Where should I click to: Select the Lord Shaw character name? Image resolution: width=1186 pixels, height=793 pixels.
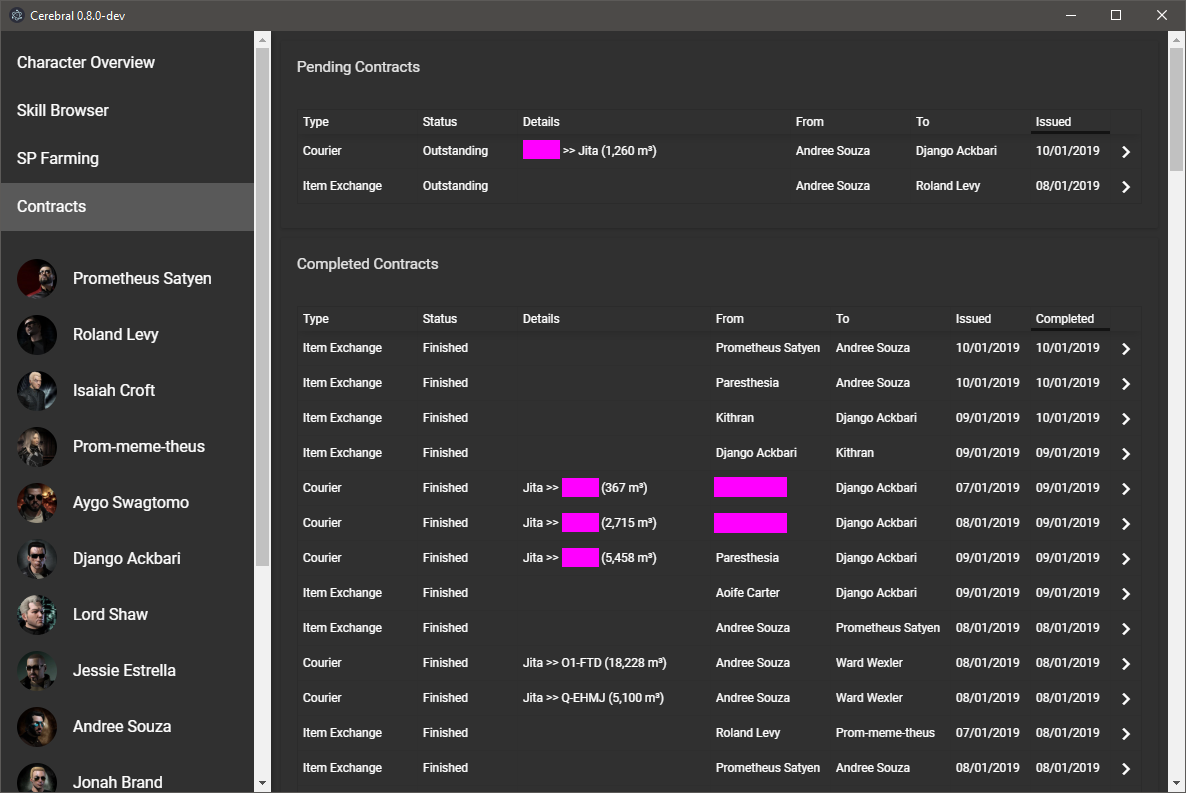click(x=110, y=614)
